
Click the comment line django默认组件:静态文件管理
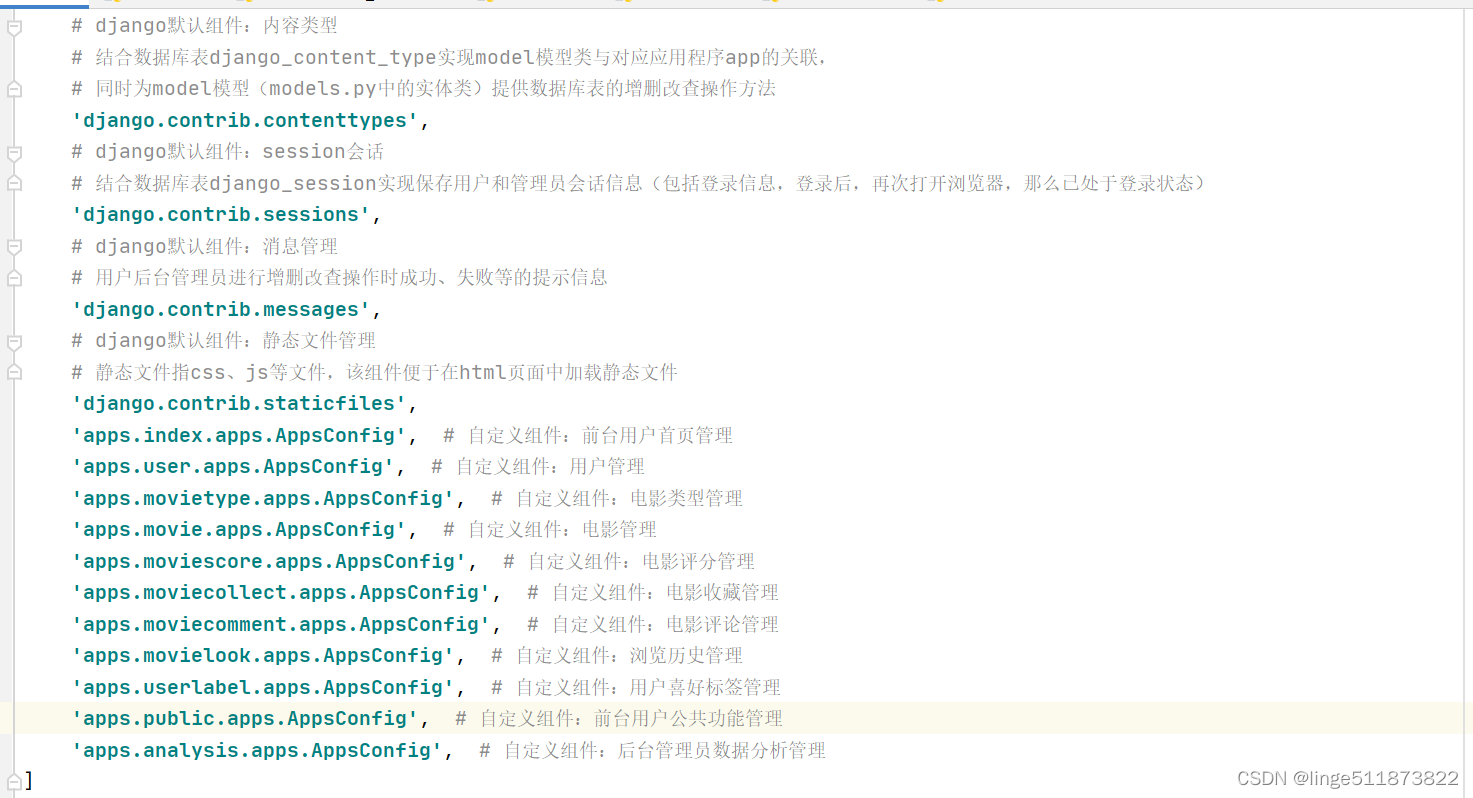[x=224, y=341]
